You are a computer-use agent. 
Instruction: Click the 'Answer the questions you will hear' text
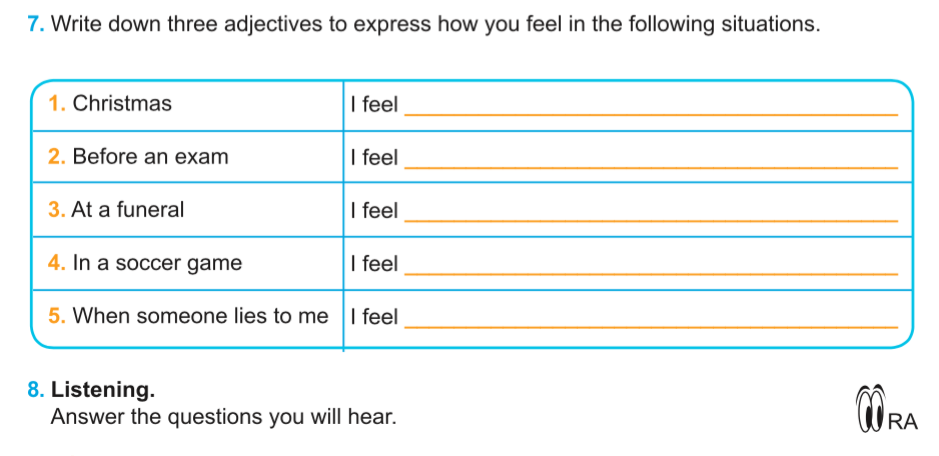pos(223,417)
